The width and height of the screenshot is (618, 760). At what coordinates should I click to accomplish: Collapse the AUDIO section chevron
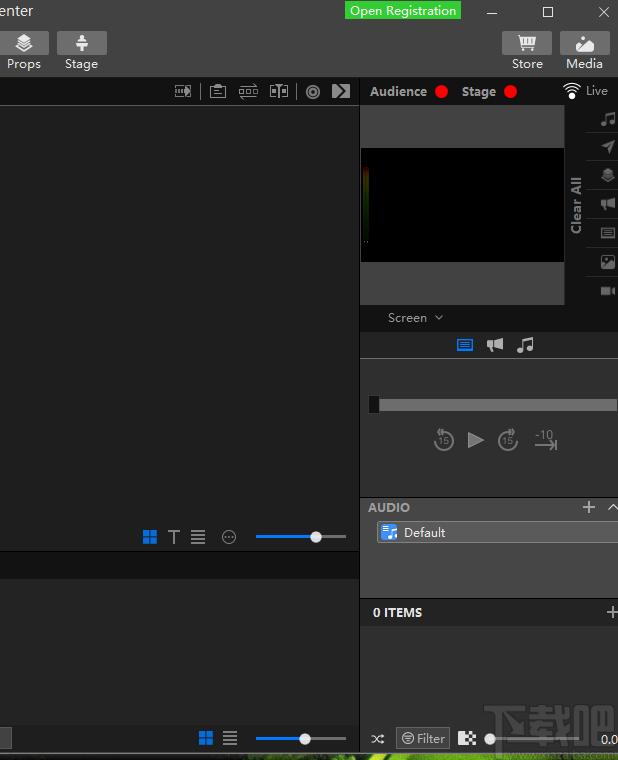tap(613, 507)
